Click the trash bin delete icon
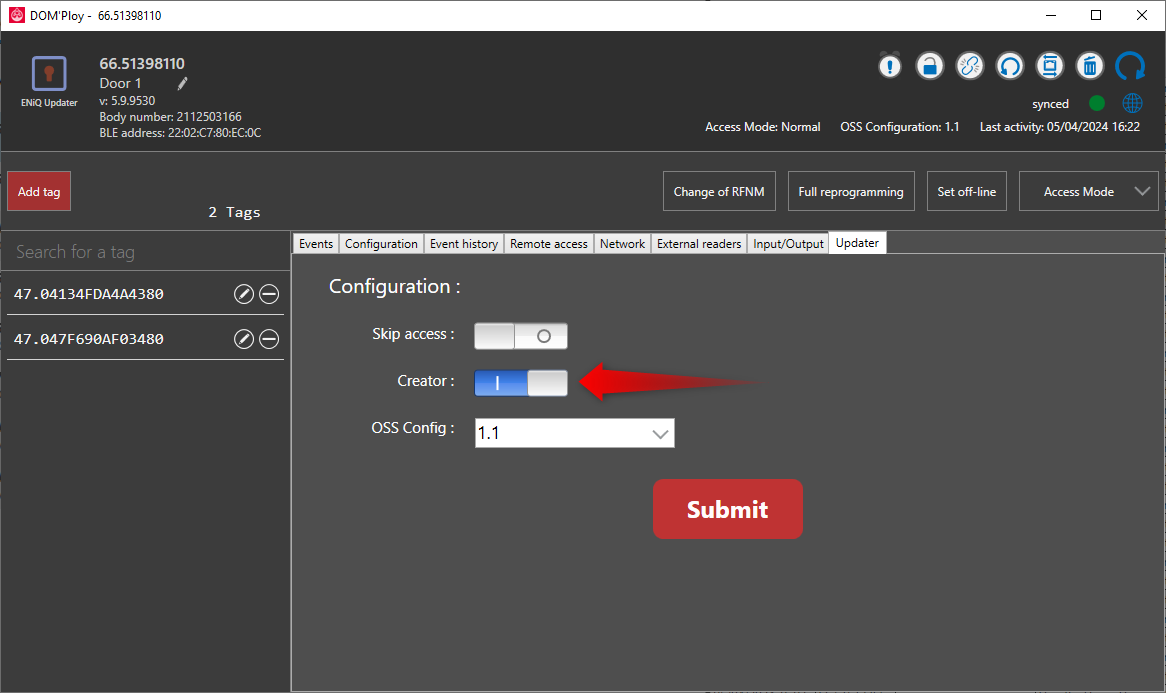 pos(1090,66)
